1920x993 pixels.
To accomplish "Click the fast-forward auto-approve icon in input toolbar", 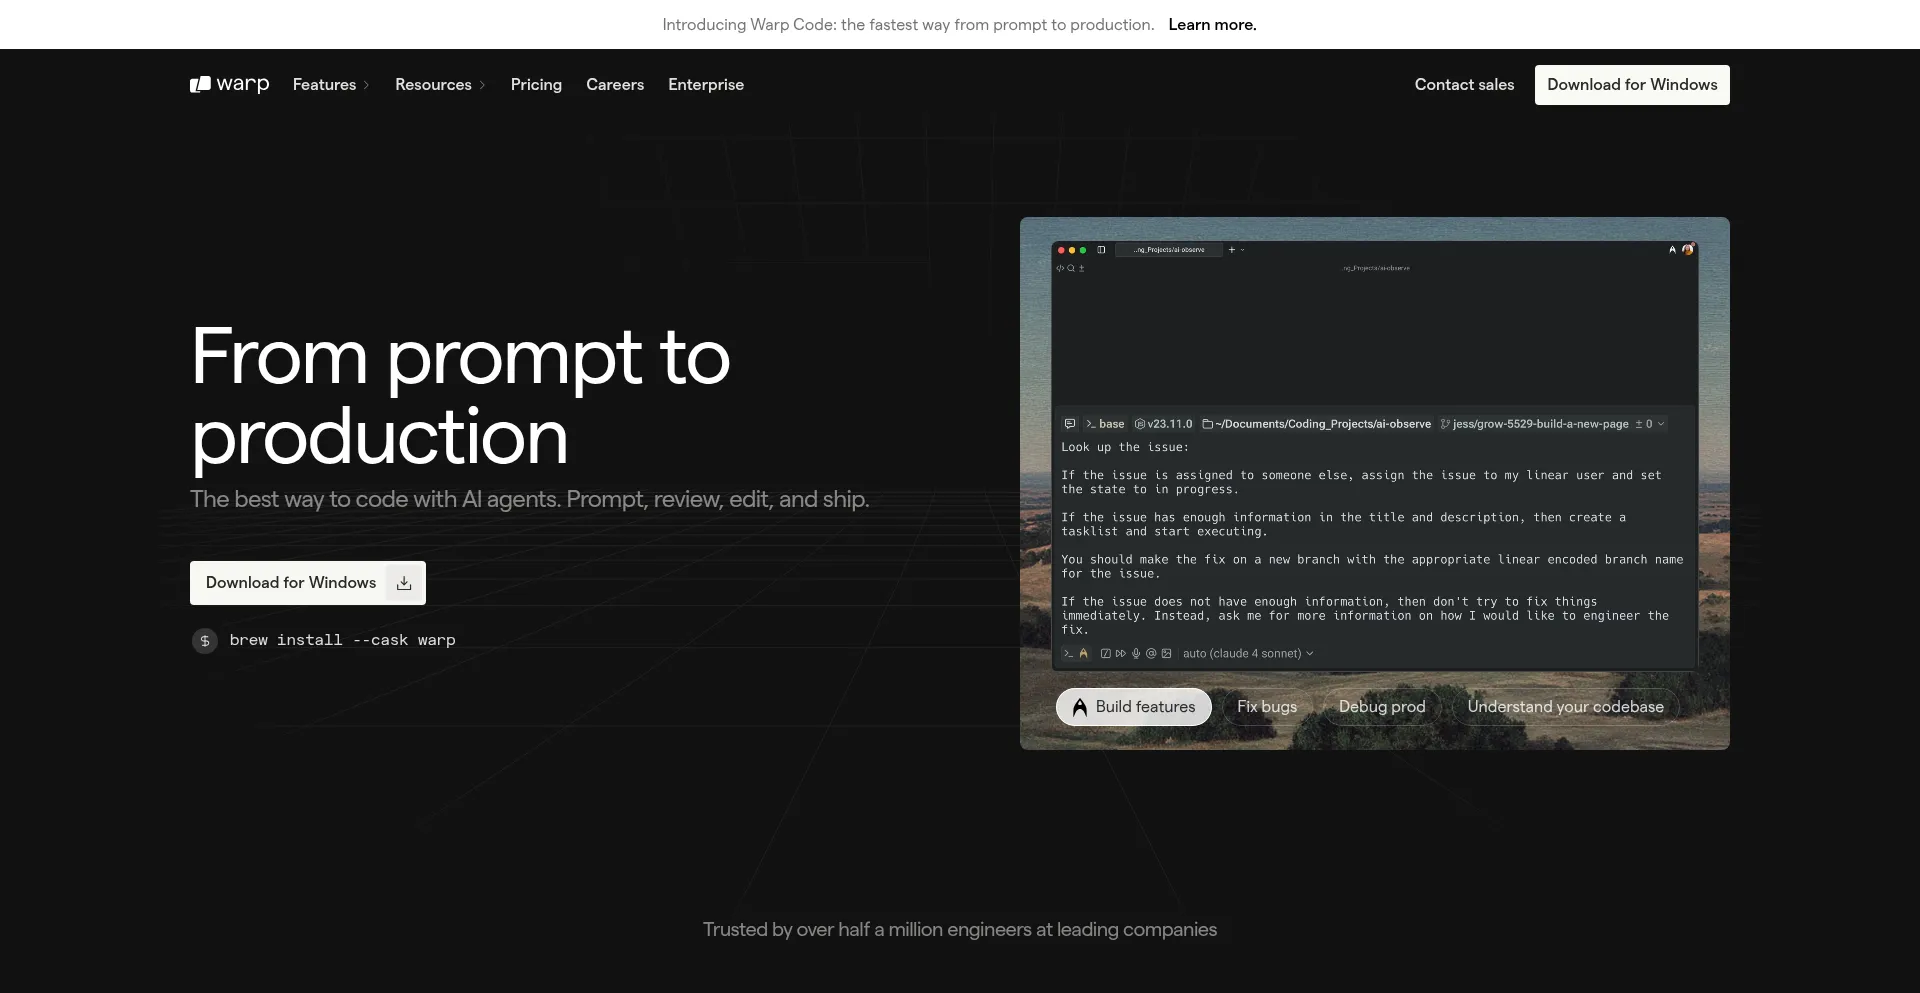I will (1121, 653).
